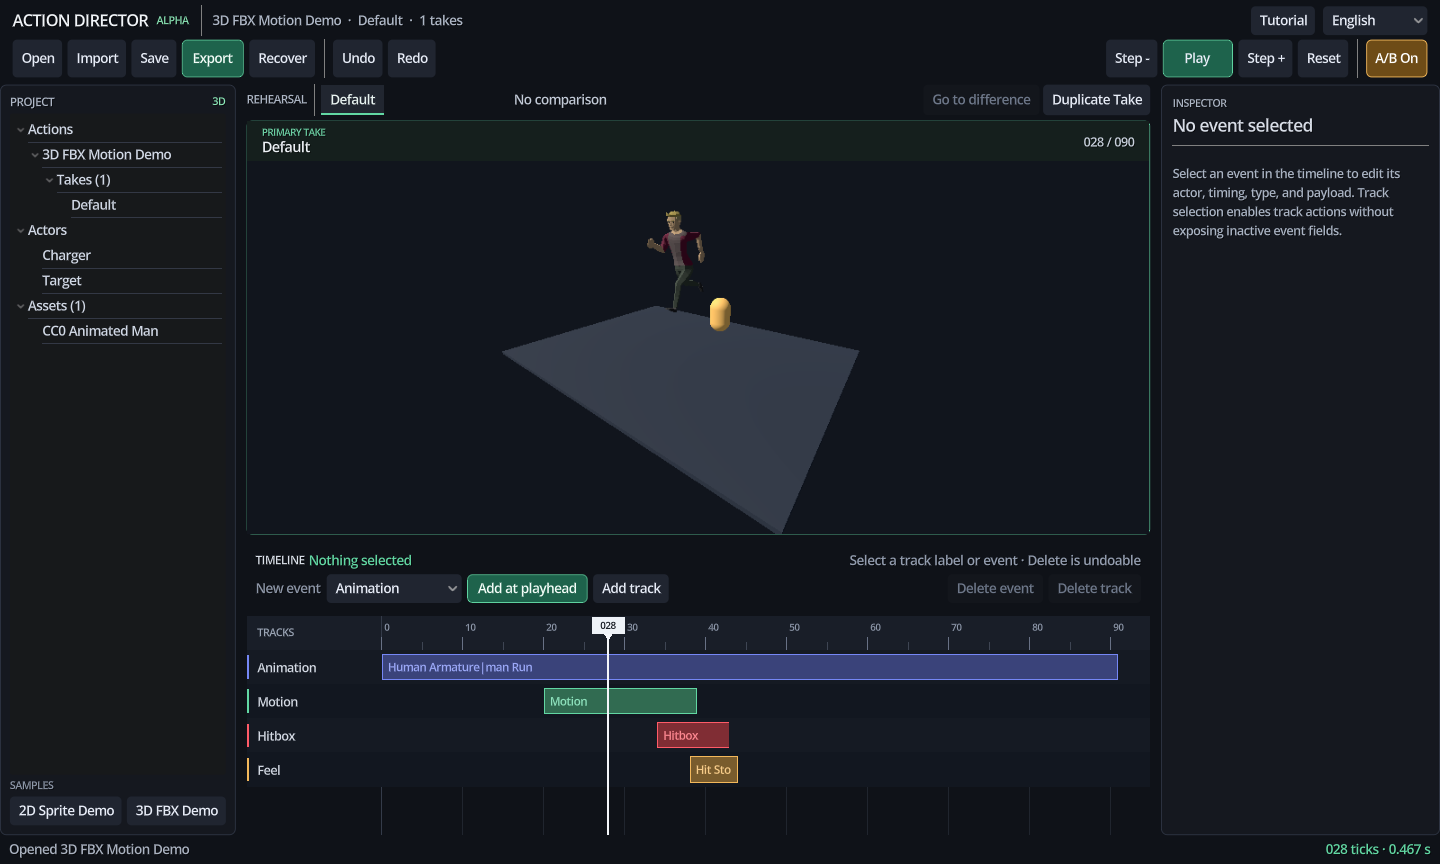
Task: Select the Motion track label
Action: pyautogui.click(x=277, y=702)
